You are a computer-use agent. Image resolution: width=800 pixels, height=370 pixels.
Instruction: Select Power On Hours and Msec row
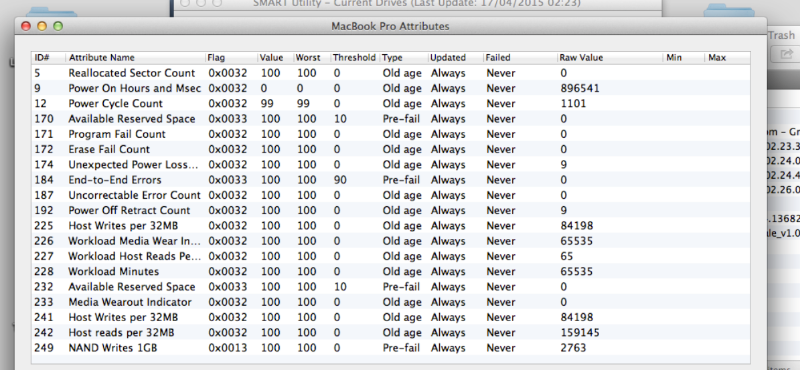(x=391, y=88)
